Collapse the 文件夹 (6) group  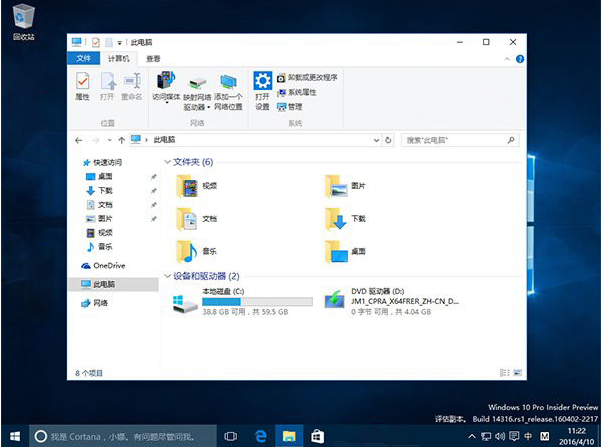click(167, 161)
